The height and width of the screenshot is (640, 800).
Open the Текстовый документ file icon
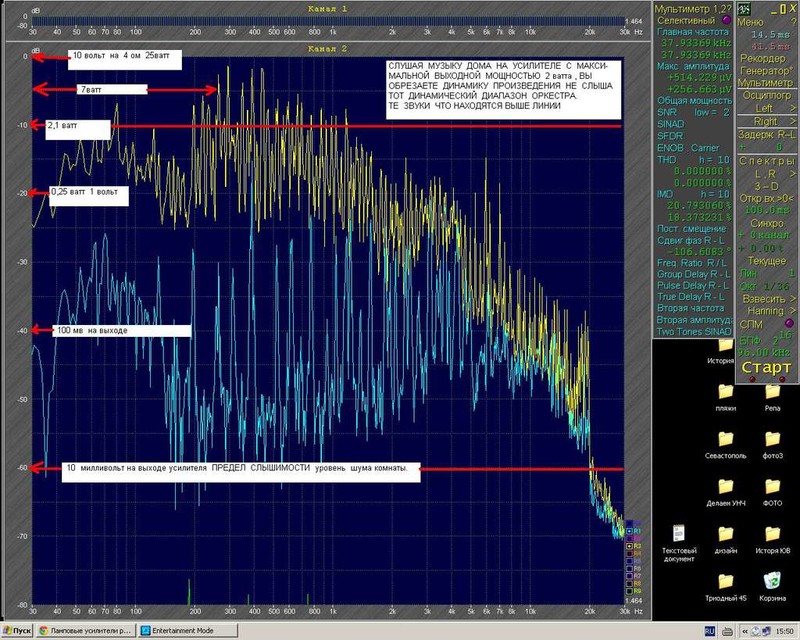pos(679,533)
